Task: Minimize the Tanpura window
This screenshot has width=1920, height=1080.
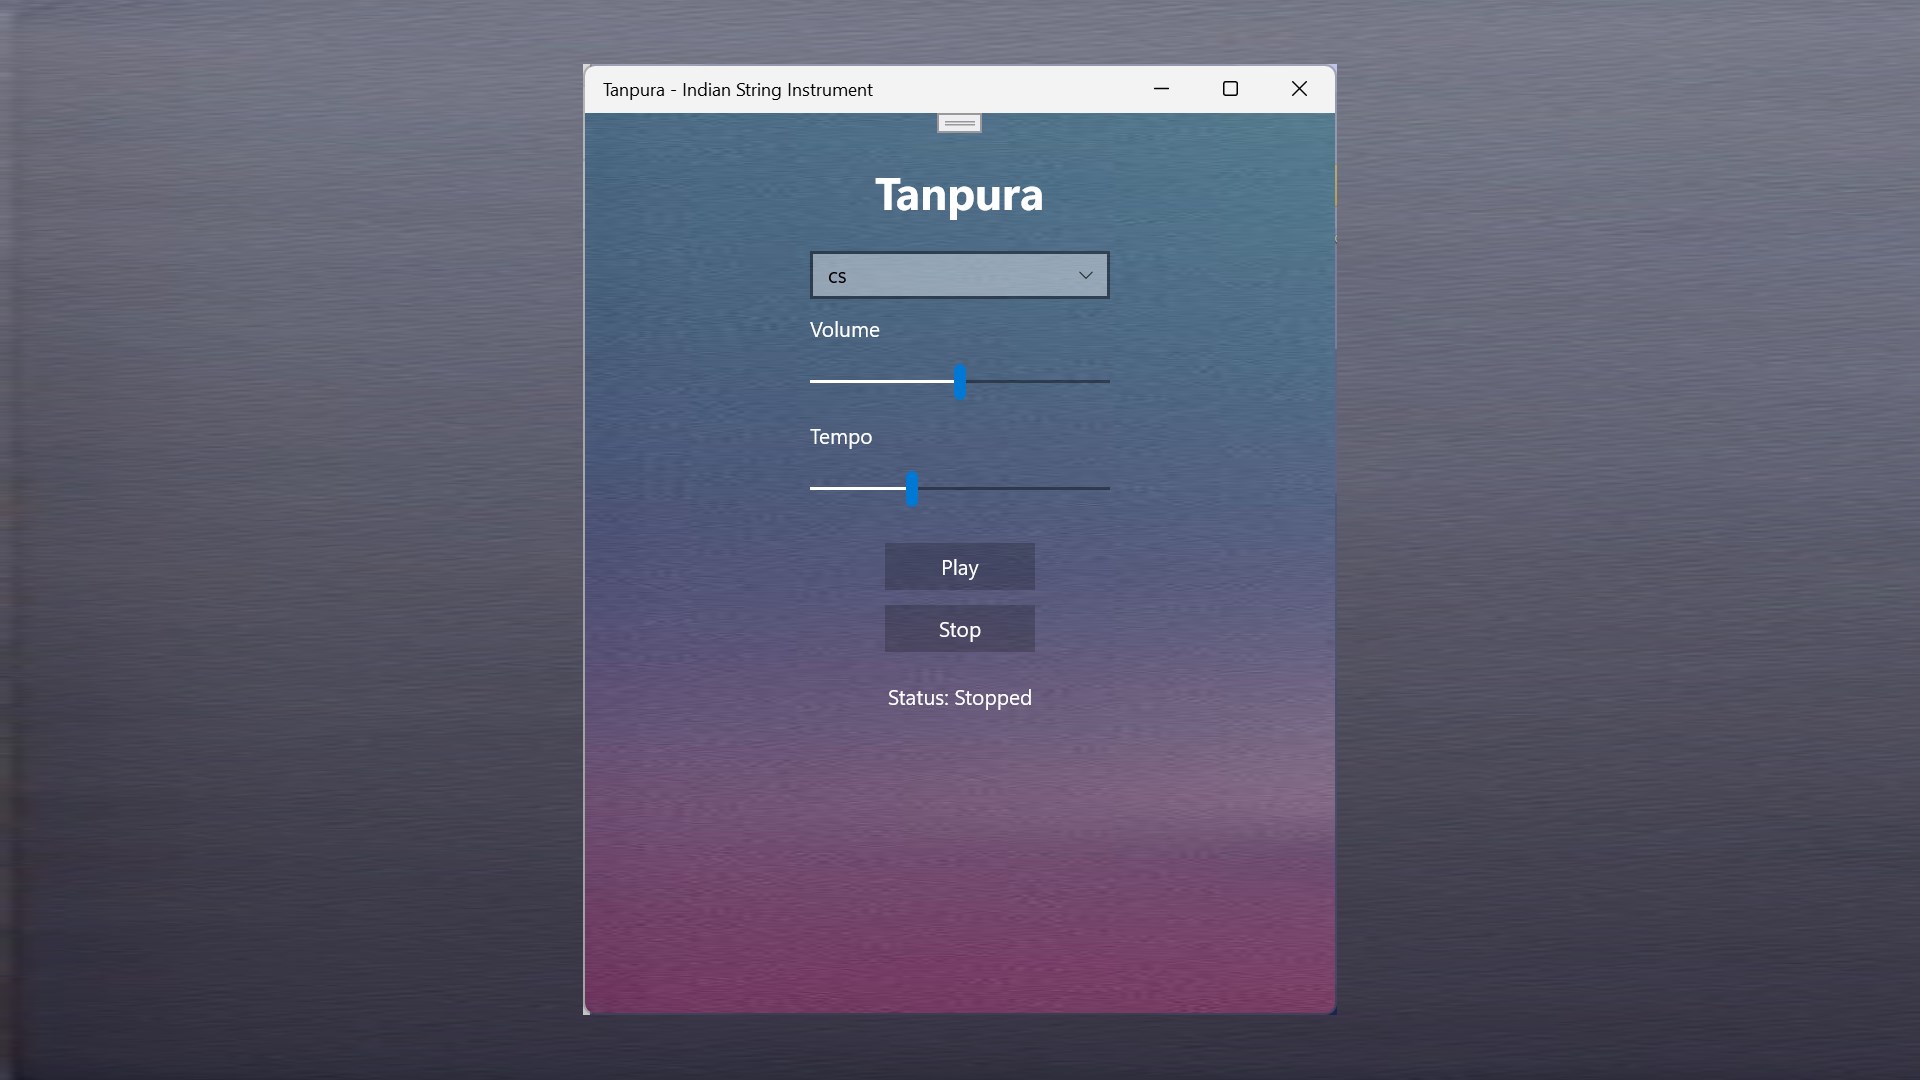Action: coord(1161,89)
